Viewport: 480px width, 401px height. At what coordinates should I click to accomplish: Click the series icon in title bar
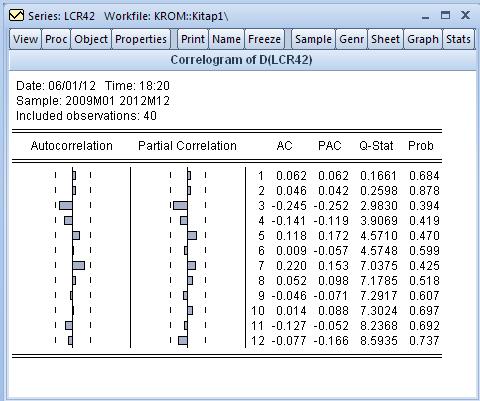[16, 16]
